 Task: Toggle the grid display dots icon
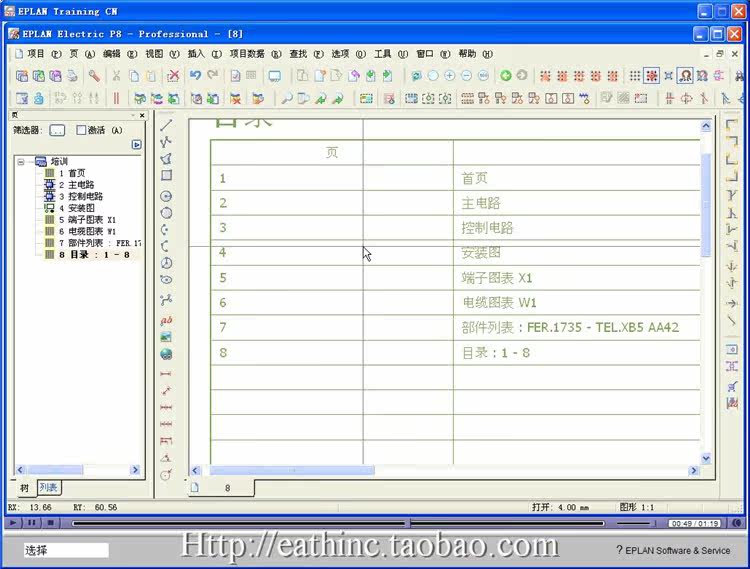click(634, 76)
